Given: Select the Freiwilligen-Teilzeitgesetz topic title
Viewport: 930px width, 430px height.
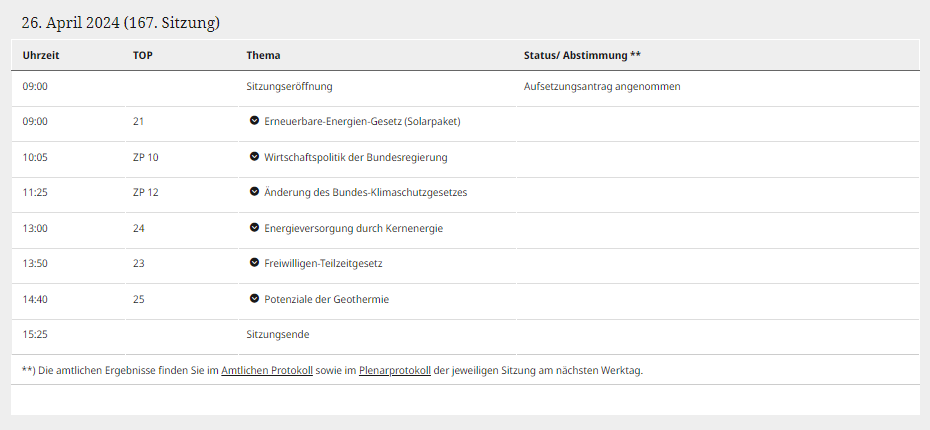Looking at the screenshot, I should coord(323,264).
